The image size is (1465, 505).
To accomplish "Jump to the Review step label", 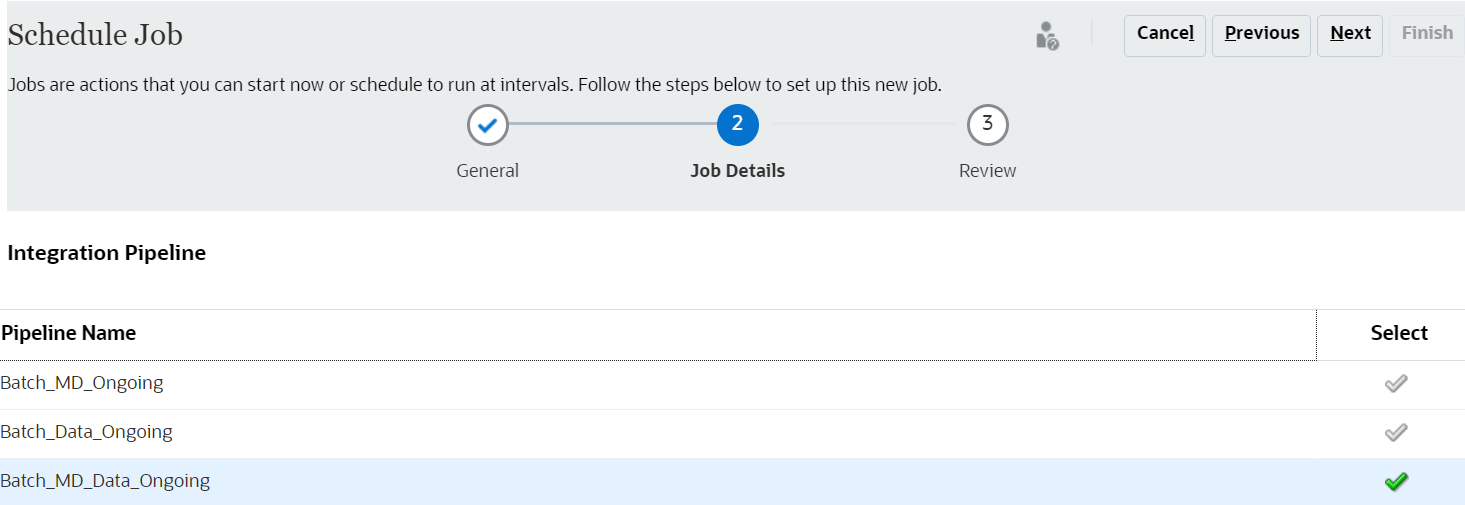I will (987, 171).
